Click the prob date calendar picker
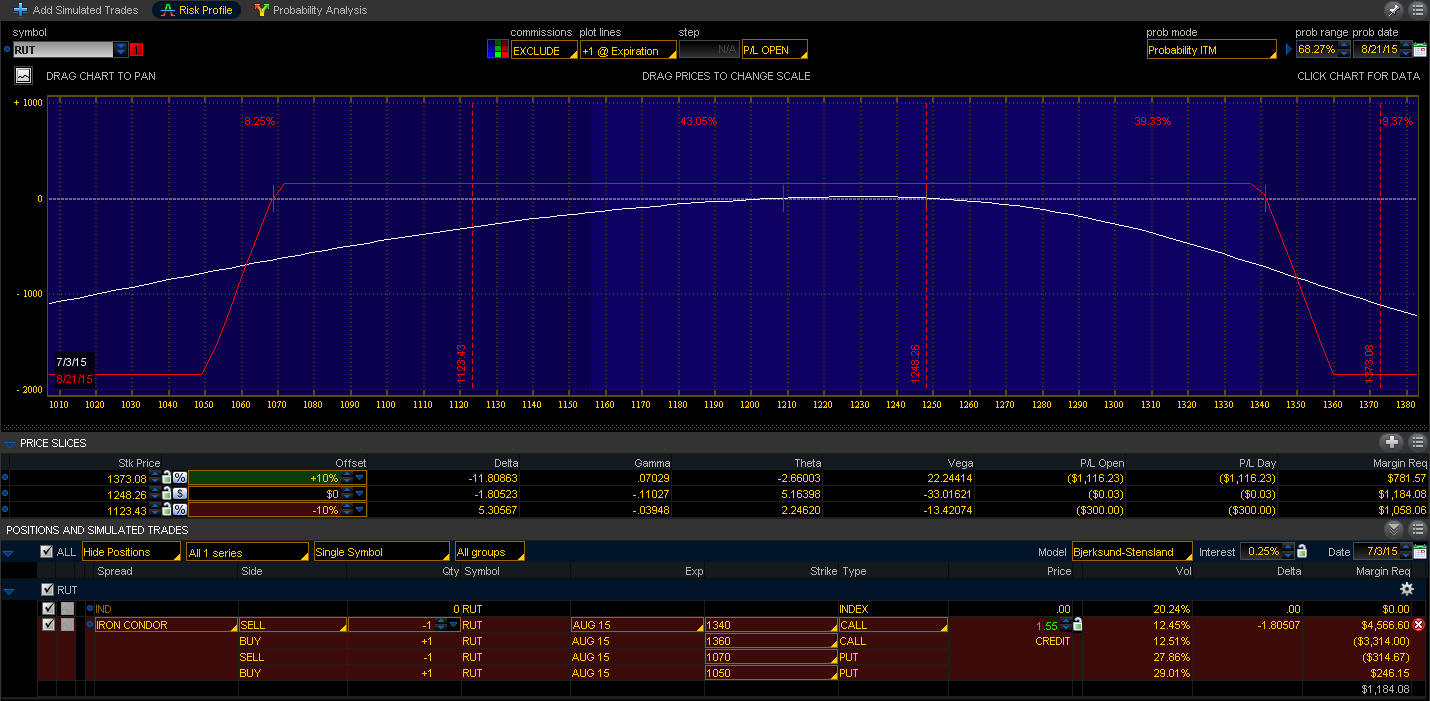Image resolution: width=1430 pixels, height=701 pixels. pyautogui.click(x=1421, y=48)
